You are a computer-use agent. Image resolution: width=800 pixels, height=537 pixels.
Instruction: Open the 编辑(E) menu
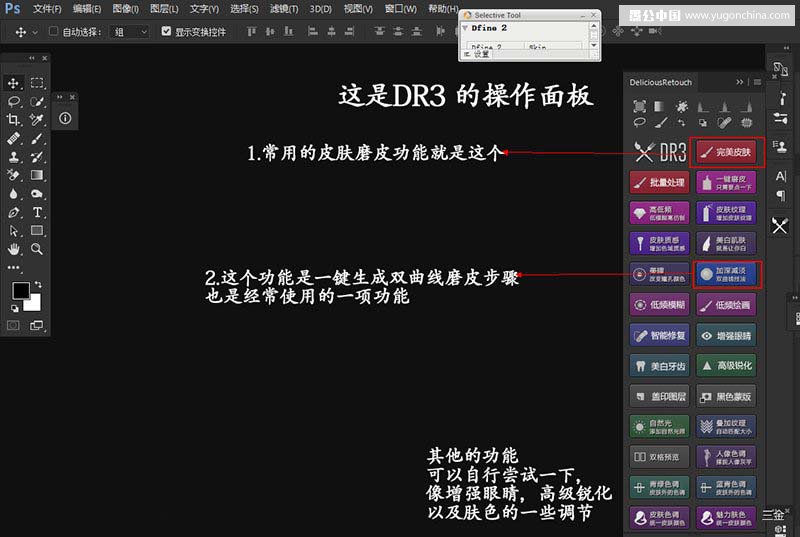(86, 9)
